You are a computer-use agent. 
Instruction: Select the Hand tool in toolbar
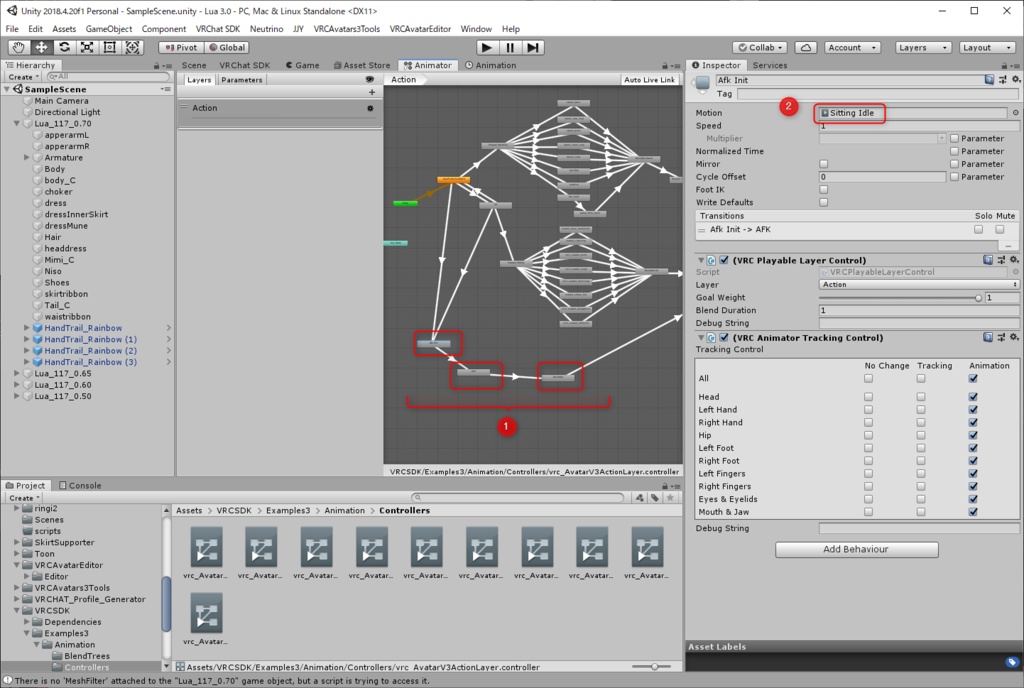(18, 47)
